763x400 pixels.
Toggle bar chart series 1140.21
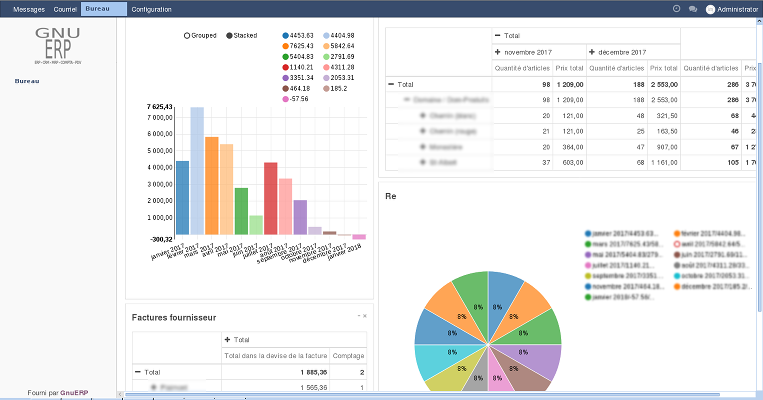298,67
